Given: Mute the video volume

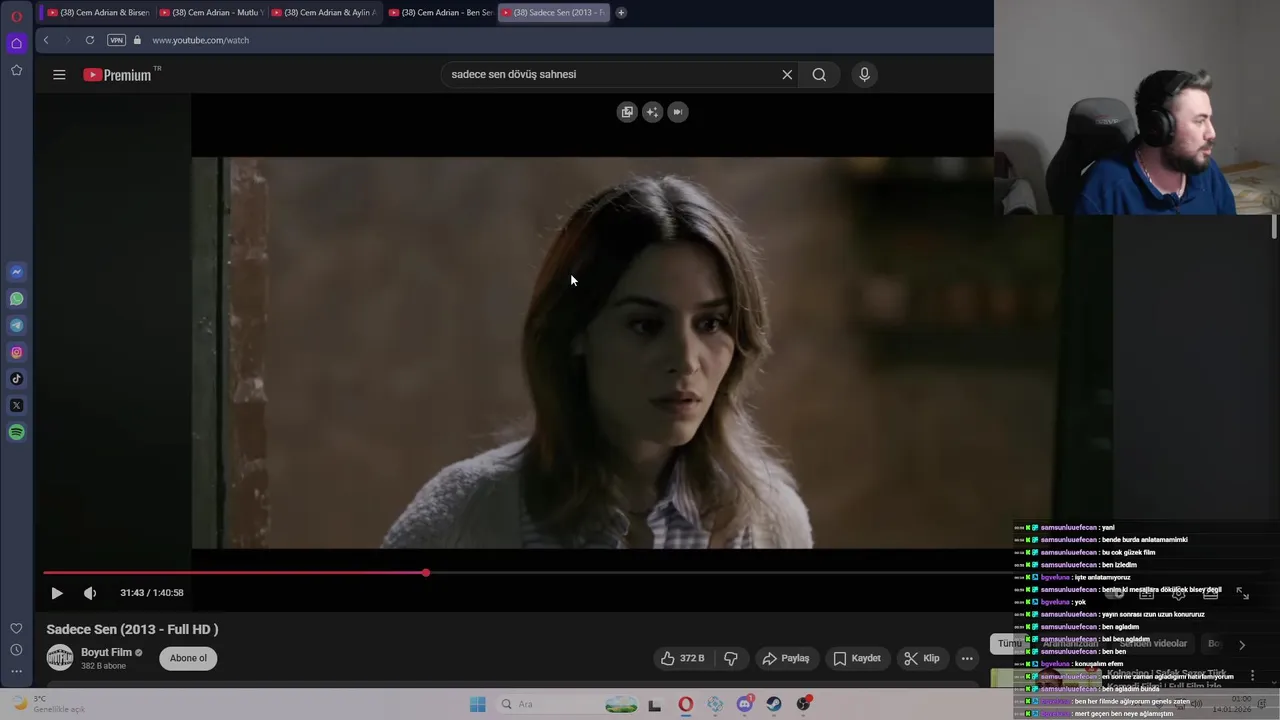Looking at the screenshot, I should point(90,593).
